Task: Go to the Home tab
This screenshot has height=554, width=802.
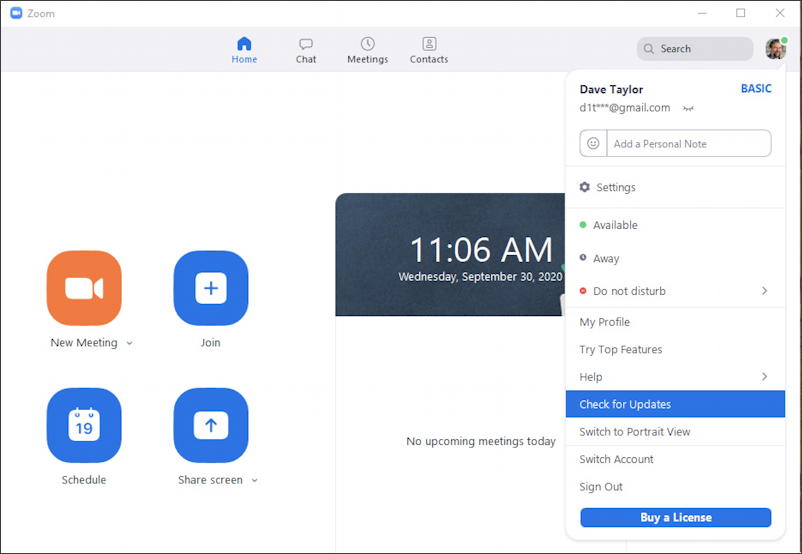Action: (x=244, y=50)
